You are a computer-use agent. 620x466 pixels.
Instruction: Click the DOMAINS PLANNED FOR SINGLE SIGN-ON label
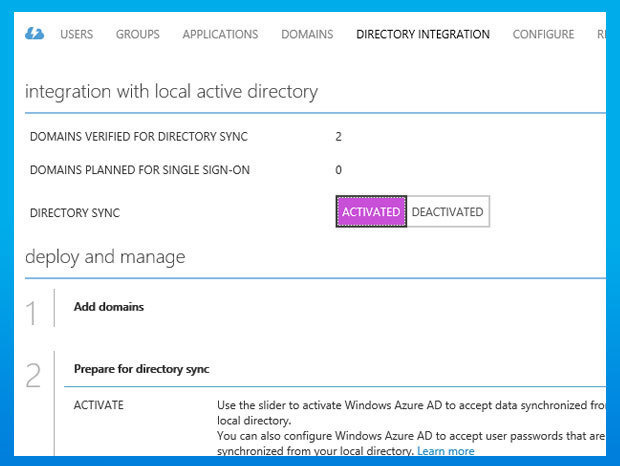[x=140, y=170]
